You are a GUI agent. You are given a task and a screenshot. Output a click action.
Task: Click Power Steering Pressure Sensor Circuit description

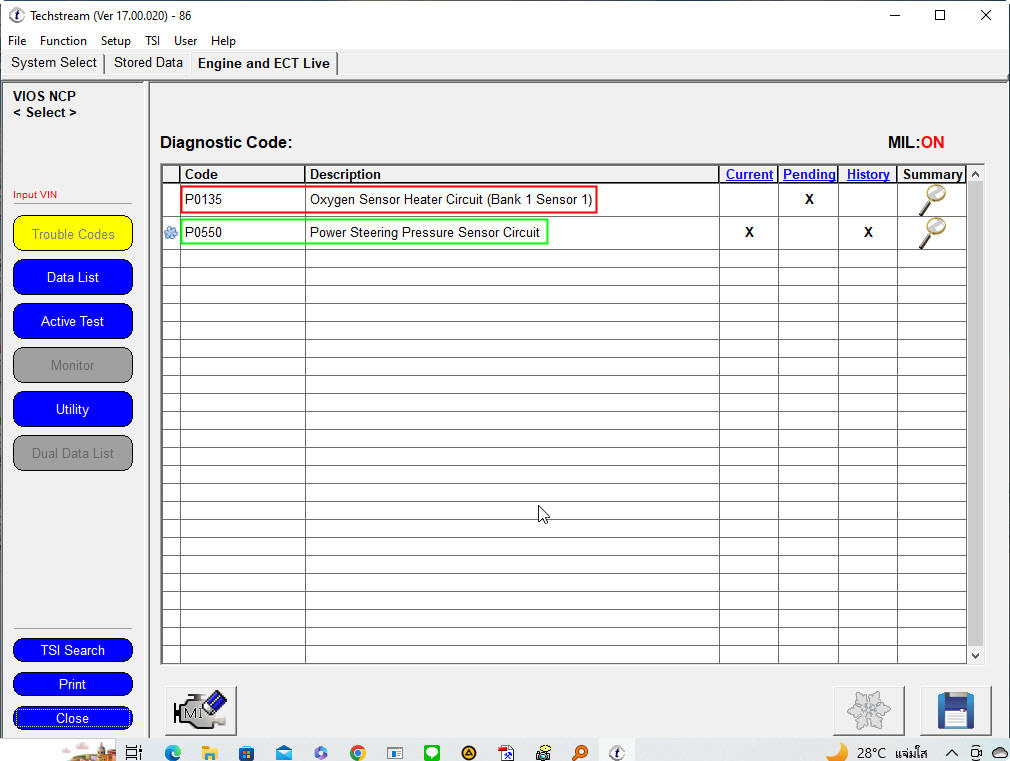tap(424, 233)
